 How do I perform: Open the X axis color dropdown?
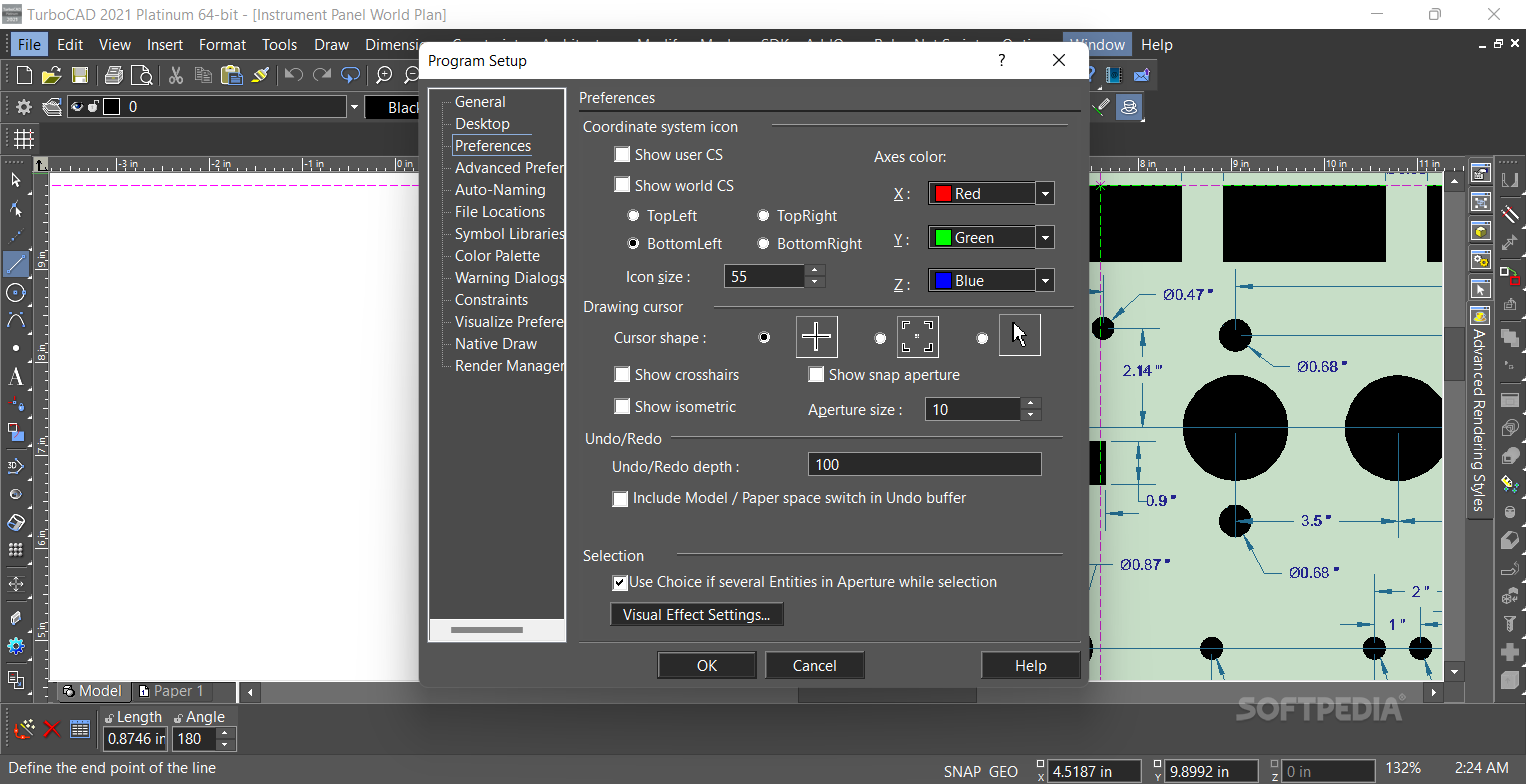coord(1045,194)
